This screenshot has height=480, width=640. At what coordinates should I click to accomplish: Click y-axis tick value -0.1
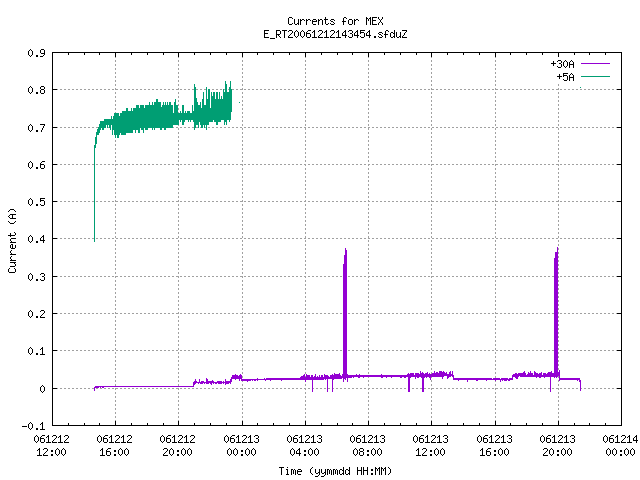pyautogui.click(x=34, y=426)
